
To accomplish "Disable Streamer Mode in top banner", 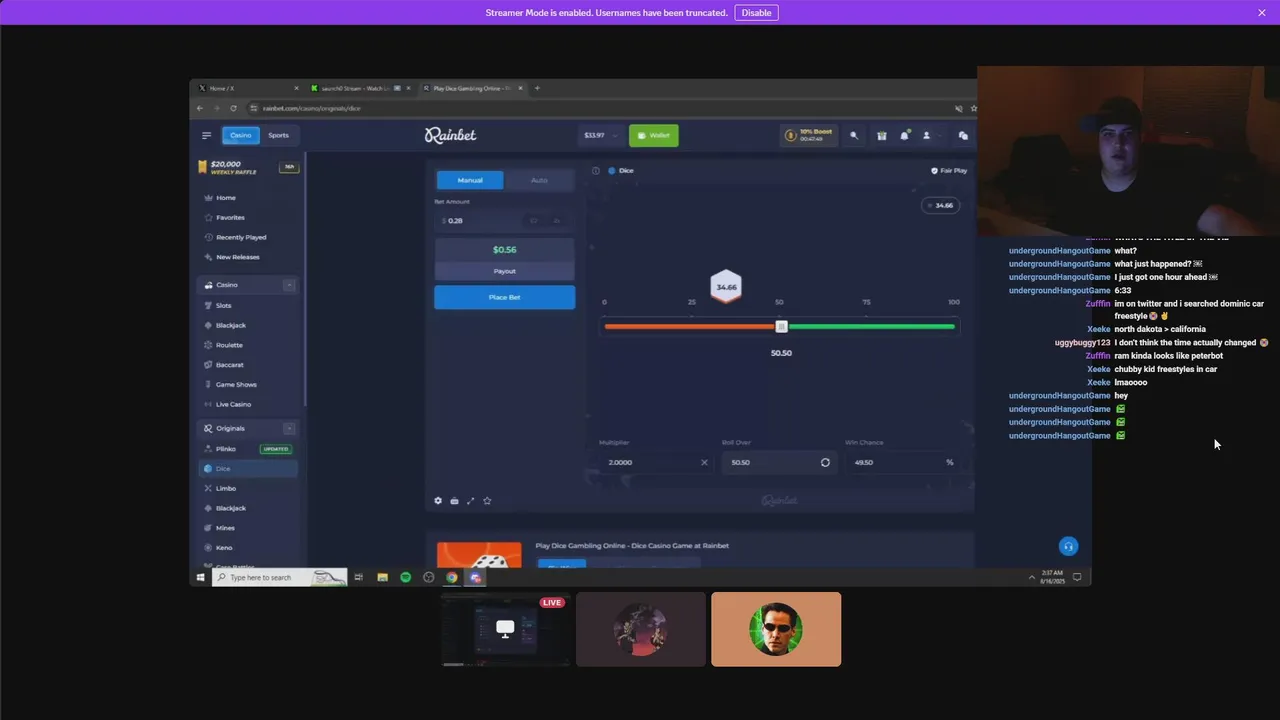I will 756,13.
